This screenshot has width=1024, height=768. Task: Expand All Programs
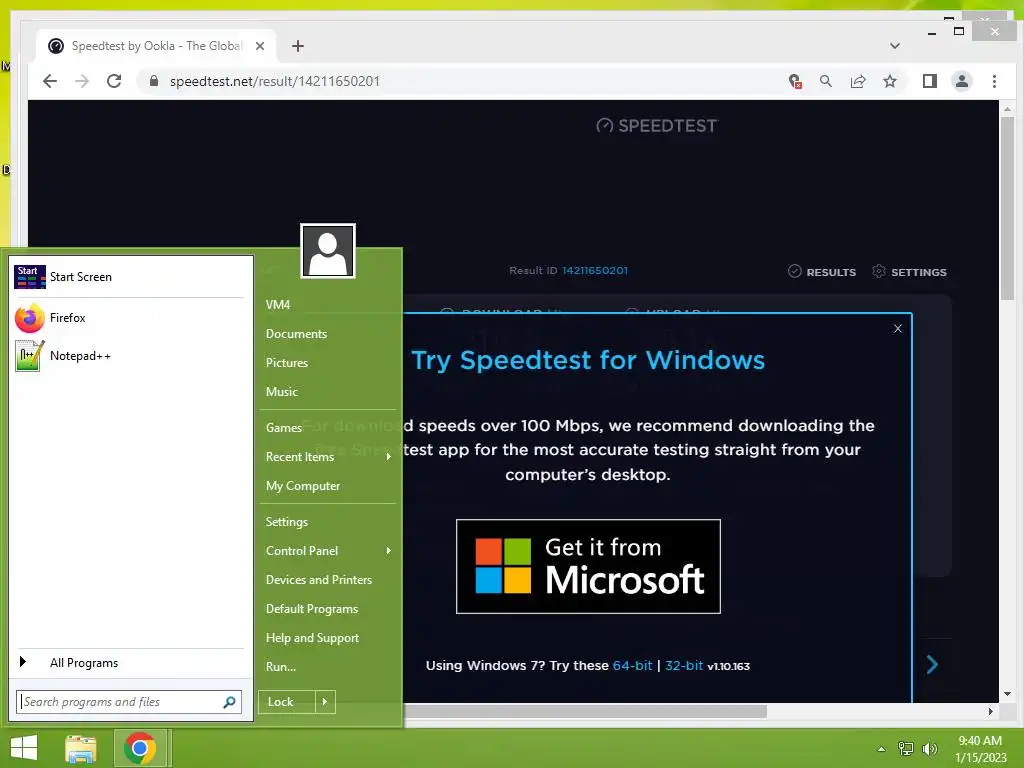(131, 662)
